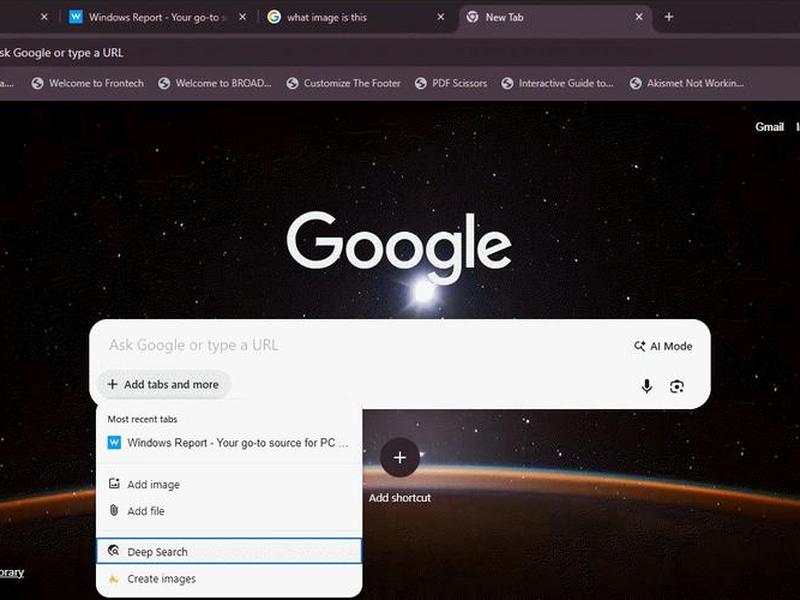Viewport: 800px width, 600px height.
Task: Open Interactive Guide to... bookmark
Action: coord(558,83)
